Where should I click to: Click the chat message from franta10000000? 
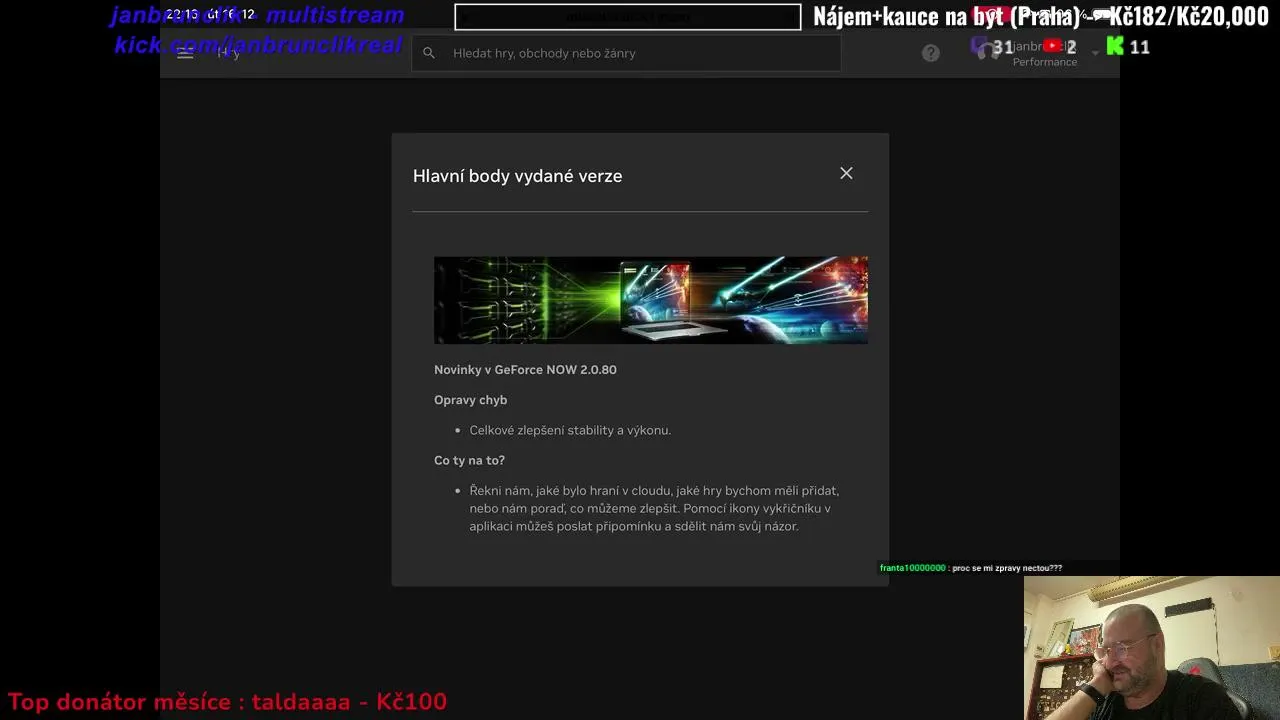click(x=971, y=568)
